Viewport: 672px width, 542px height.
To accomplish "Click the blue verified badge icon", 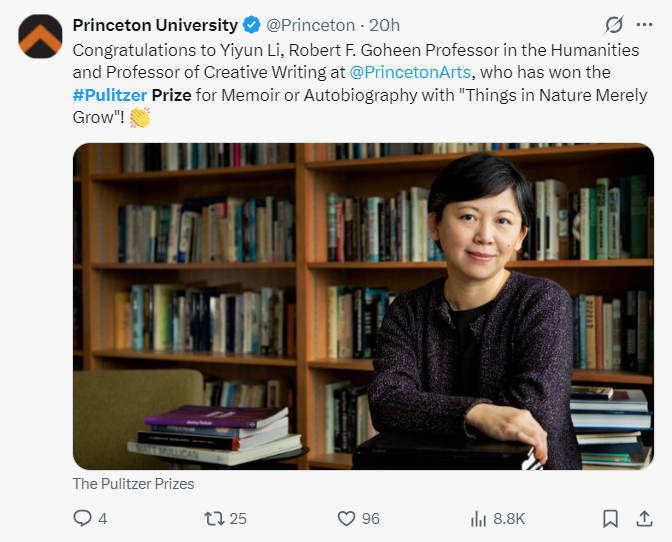I will click(252, 25).
